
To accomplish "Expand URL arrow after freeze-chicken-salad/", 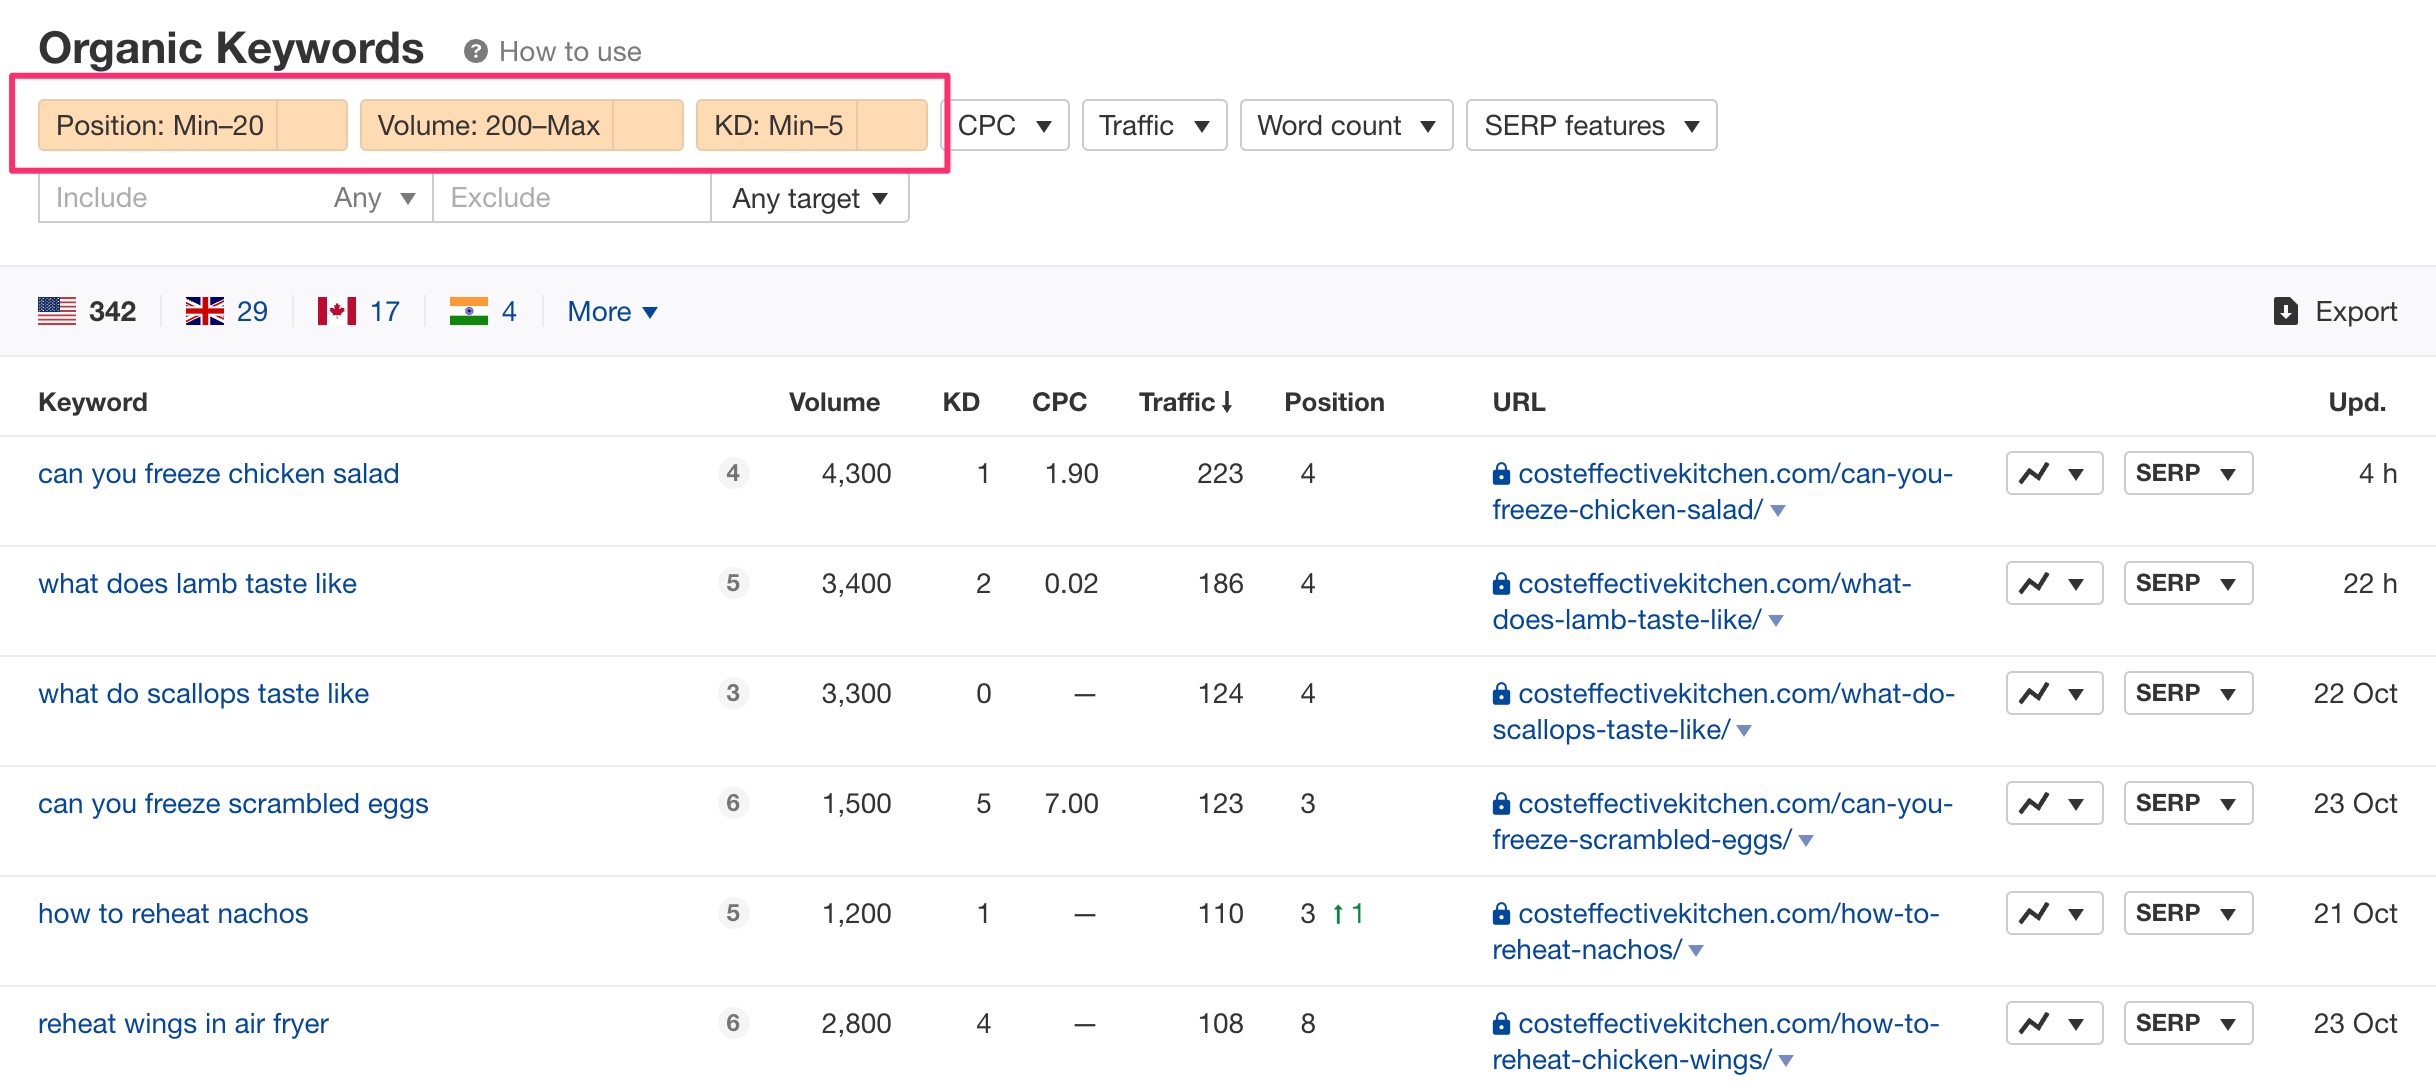I will click(x=1778, y=511).
